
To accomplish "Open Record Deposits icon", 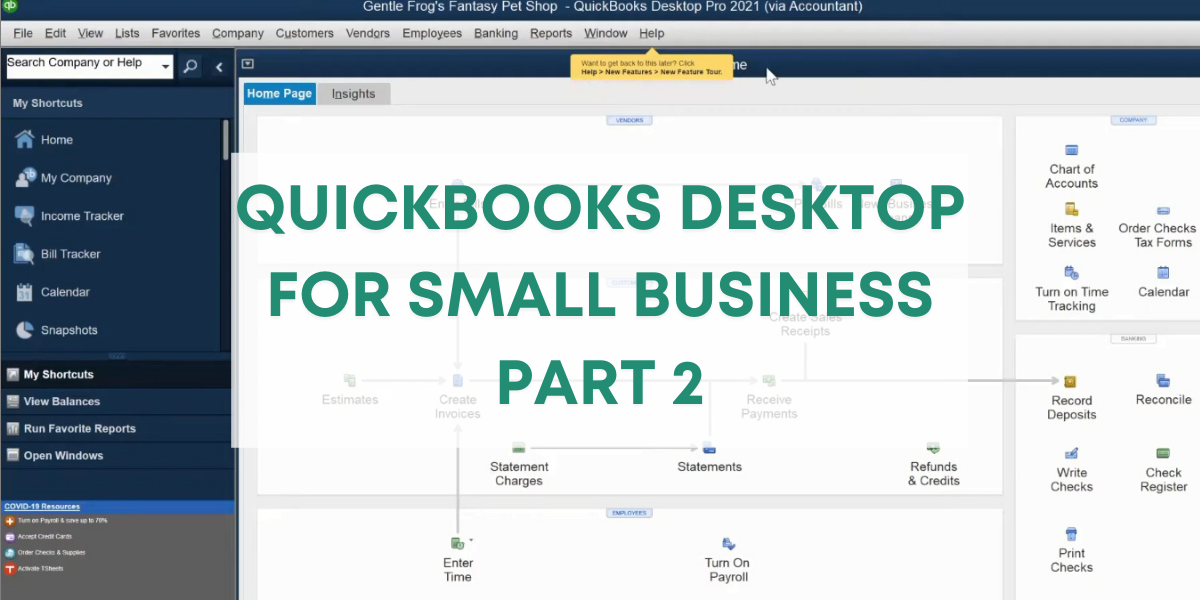I will (x=1071, y=381).
